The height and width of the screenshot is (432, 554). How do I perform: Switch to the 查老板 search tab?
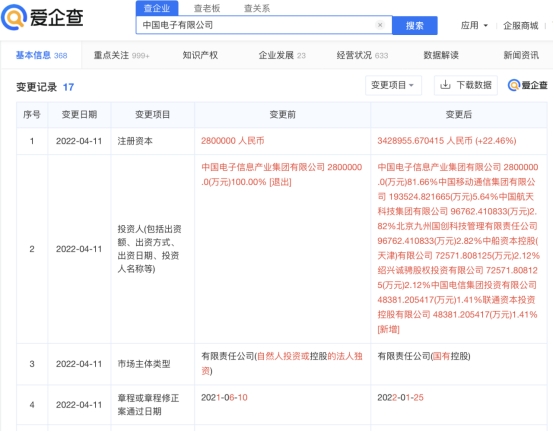[207, 8]
